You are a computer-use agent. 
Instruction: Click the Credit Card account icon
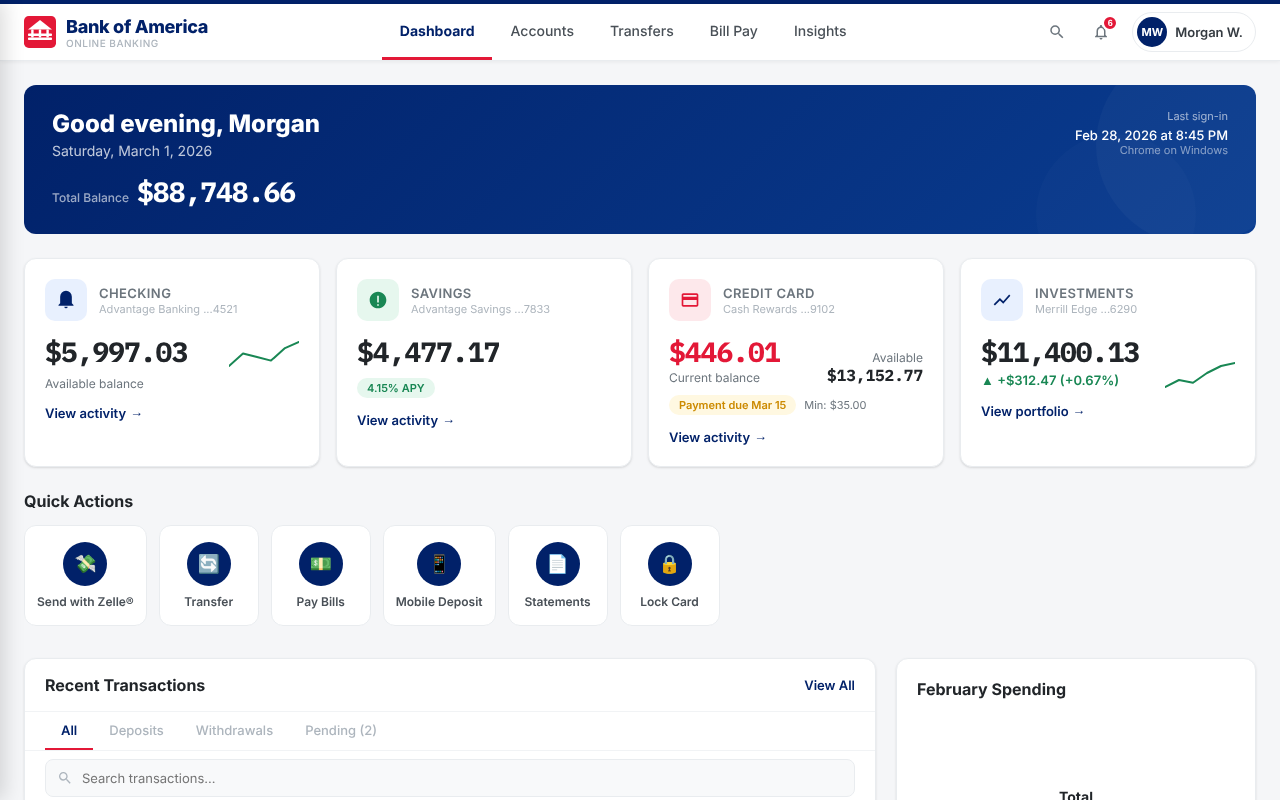[690, 300]
